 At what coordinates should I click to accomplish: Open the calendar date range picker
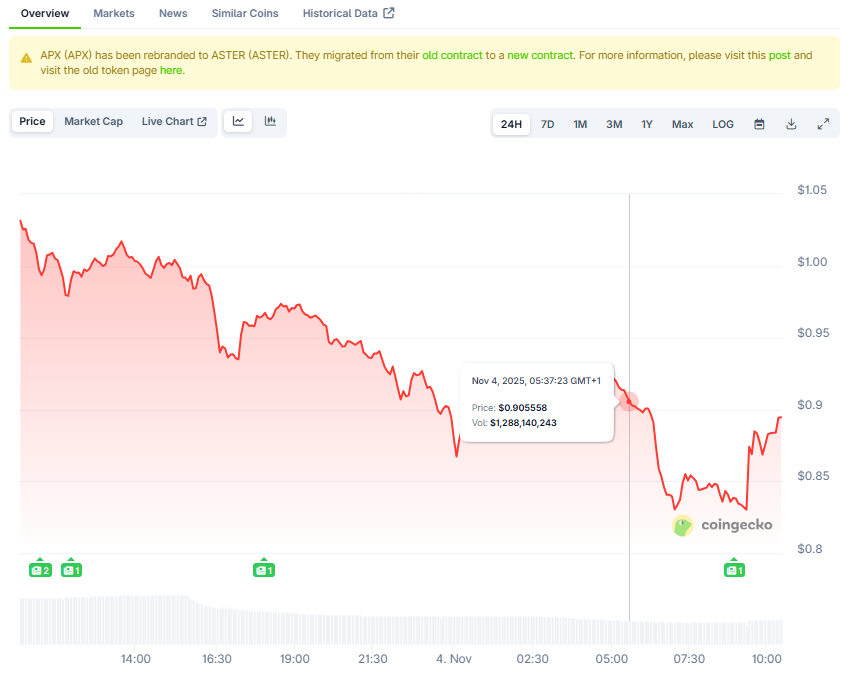click(x=759, y=124)
